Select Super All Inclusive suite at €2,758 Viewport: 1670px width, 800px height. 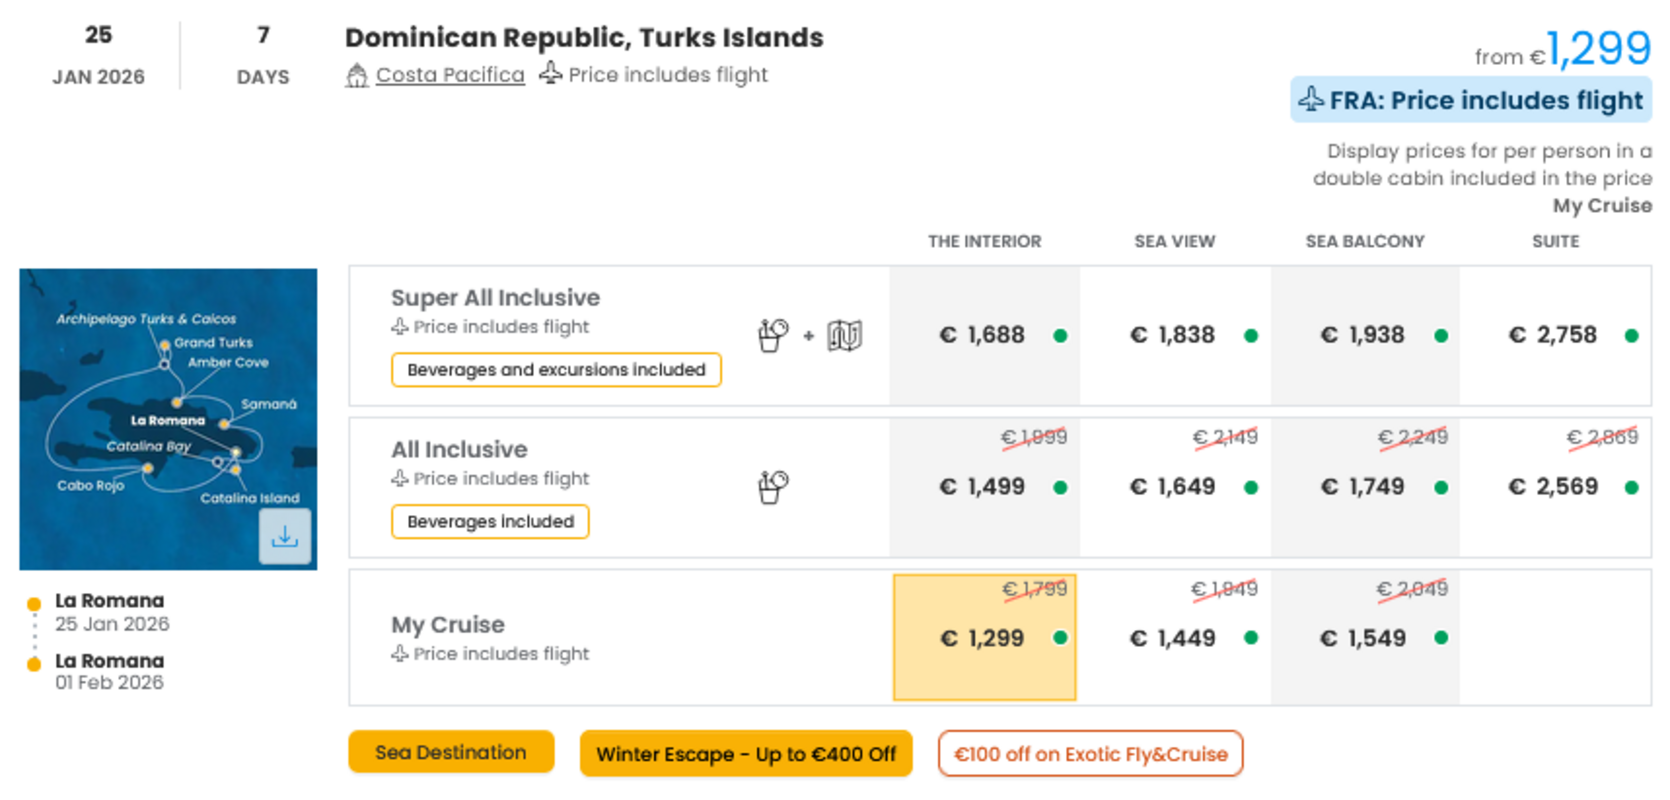(1555, 335)
